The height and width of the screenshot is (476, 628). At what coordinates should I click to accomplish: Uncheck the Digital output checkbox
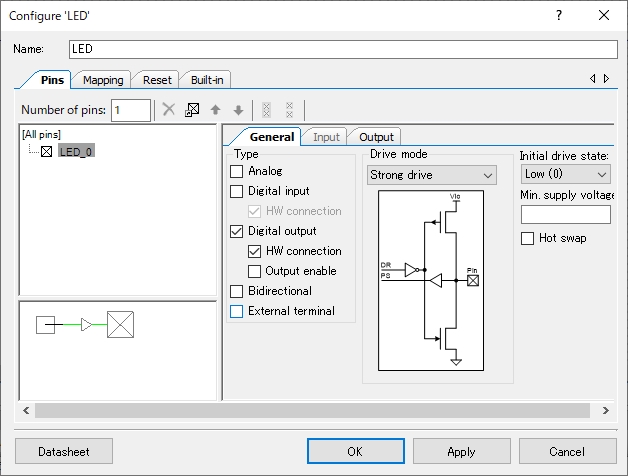pyautogui.click(x=236, y=232)
